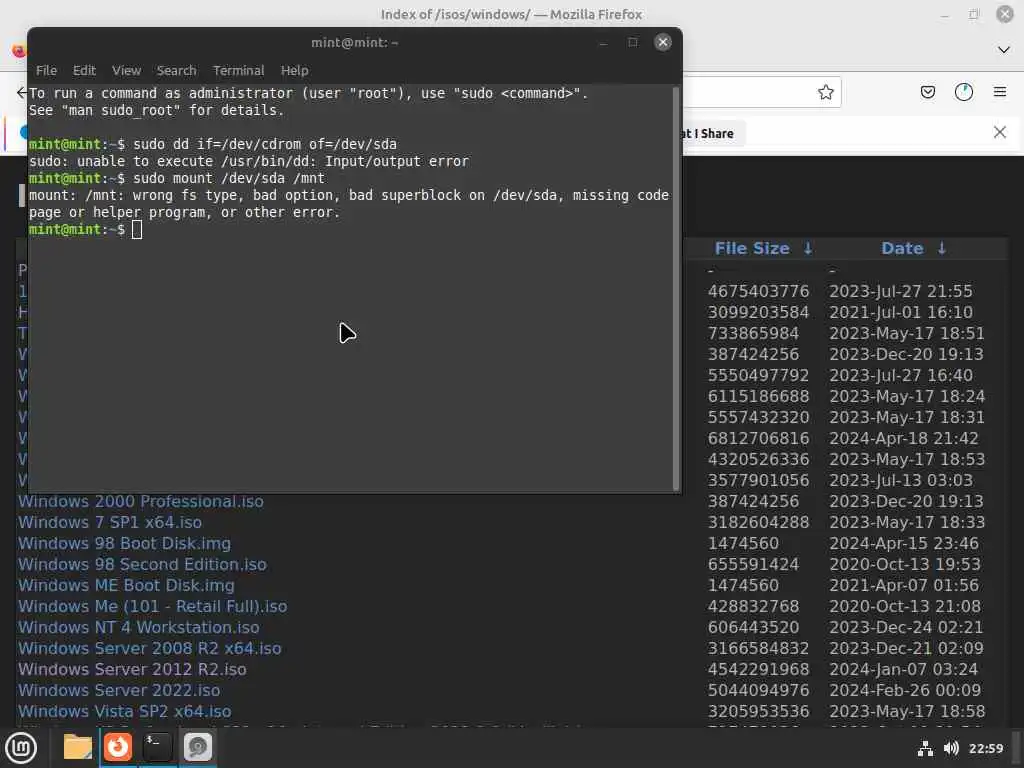Open Windows 98 Boot Disk.img link
The image size is (1024, 768).
(x=124, y=543)
